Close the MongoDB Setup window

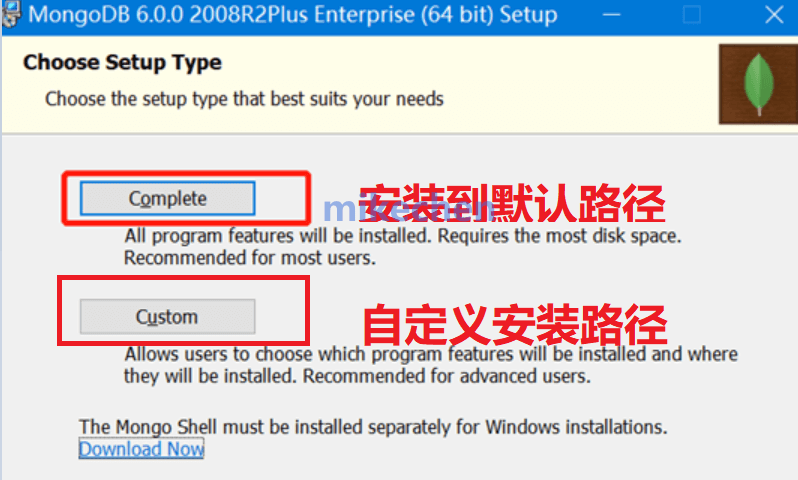pos(774,15)
